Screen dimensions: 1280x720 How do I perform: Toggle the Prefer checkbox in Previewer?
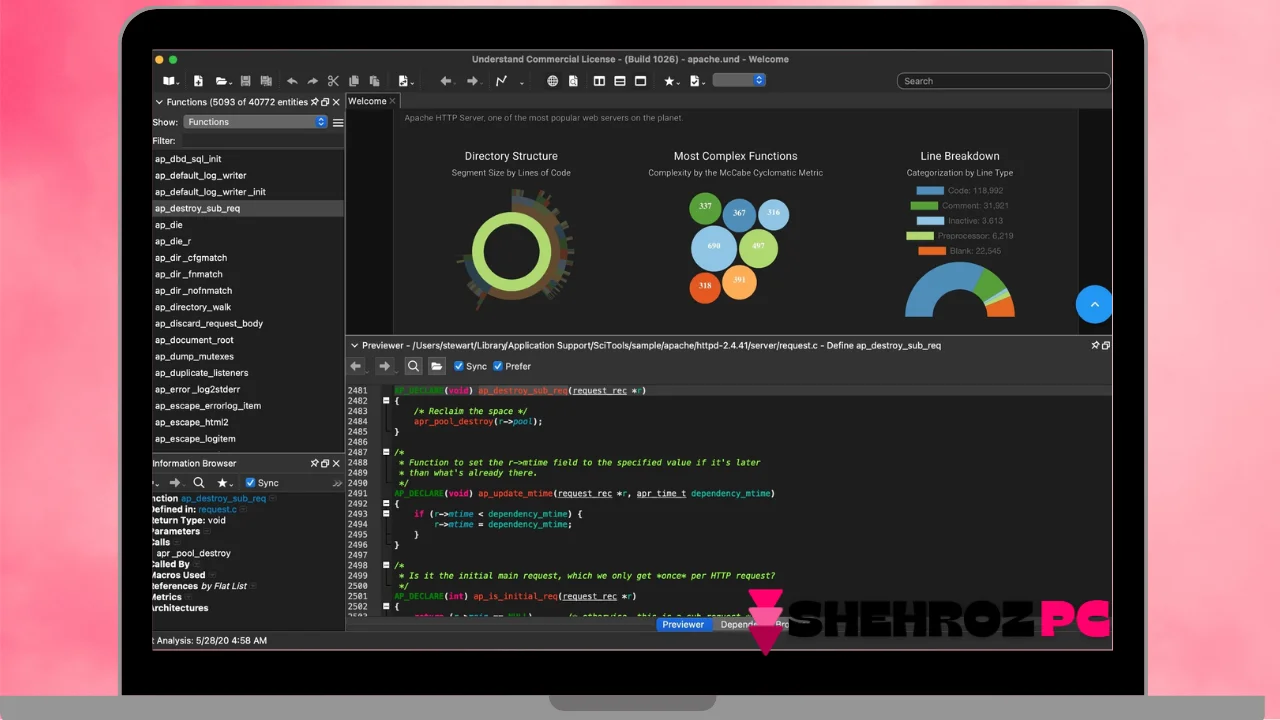pyautogui.click(x=498, y=366)
